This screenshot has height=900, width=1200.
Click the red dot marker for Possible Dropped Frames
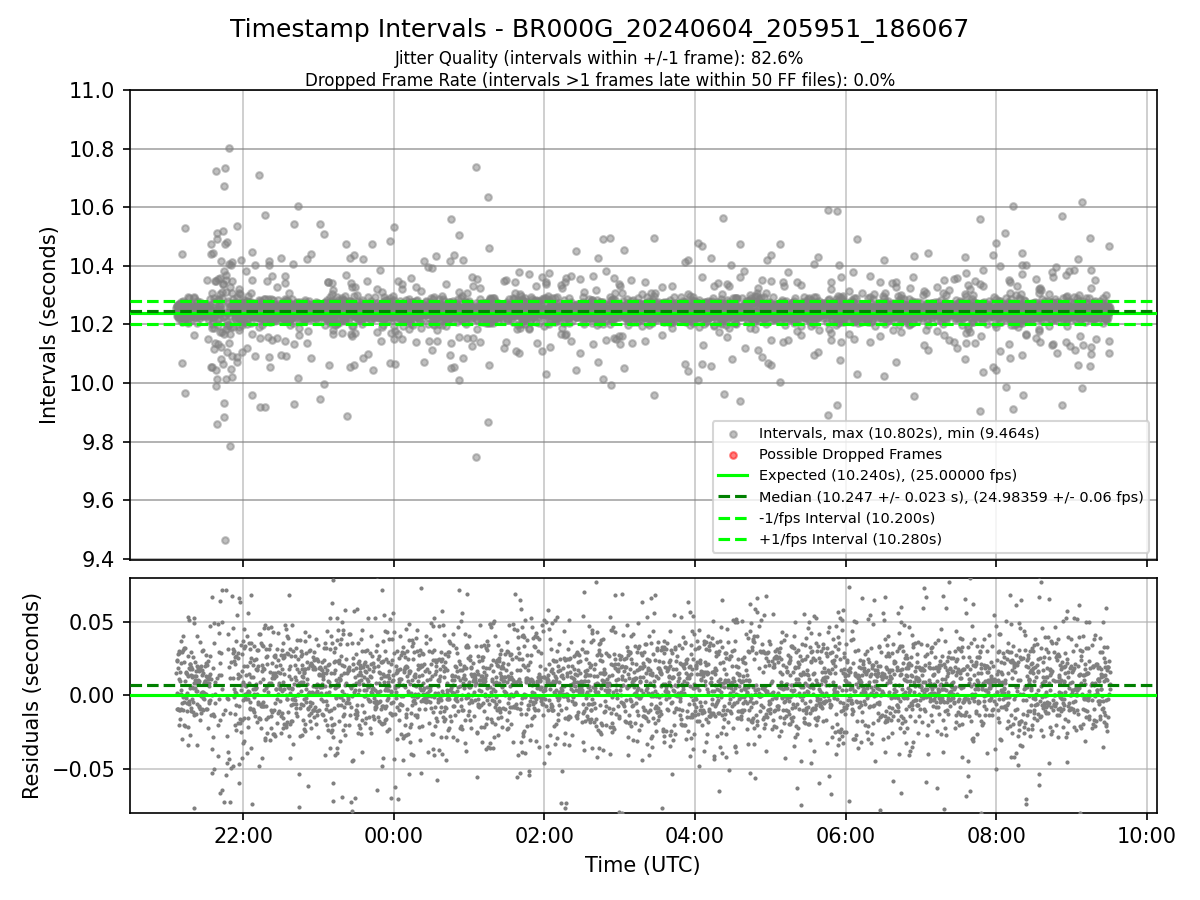click(735, 455)
